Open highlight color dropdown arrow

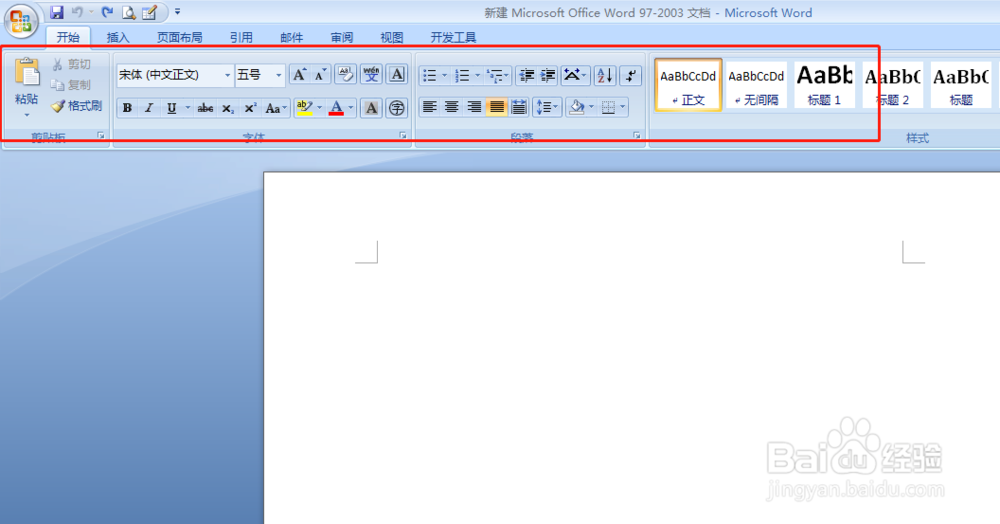pos(320,108)
